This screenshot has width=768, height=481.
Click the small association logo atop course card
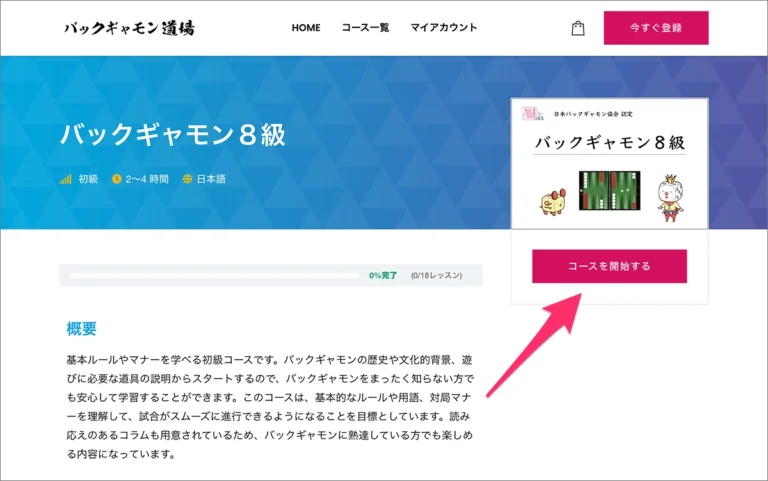(530, 114)
